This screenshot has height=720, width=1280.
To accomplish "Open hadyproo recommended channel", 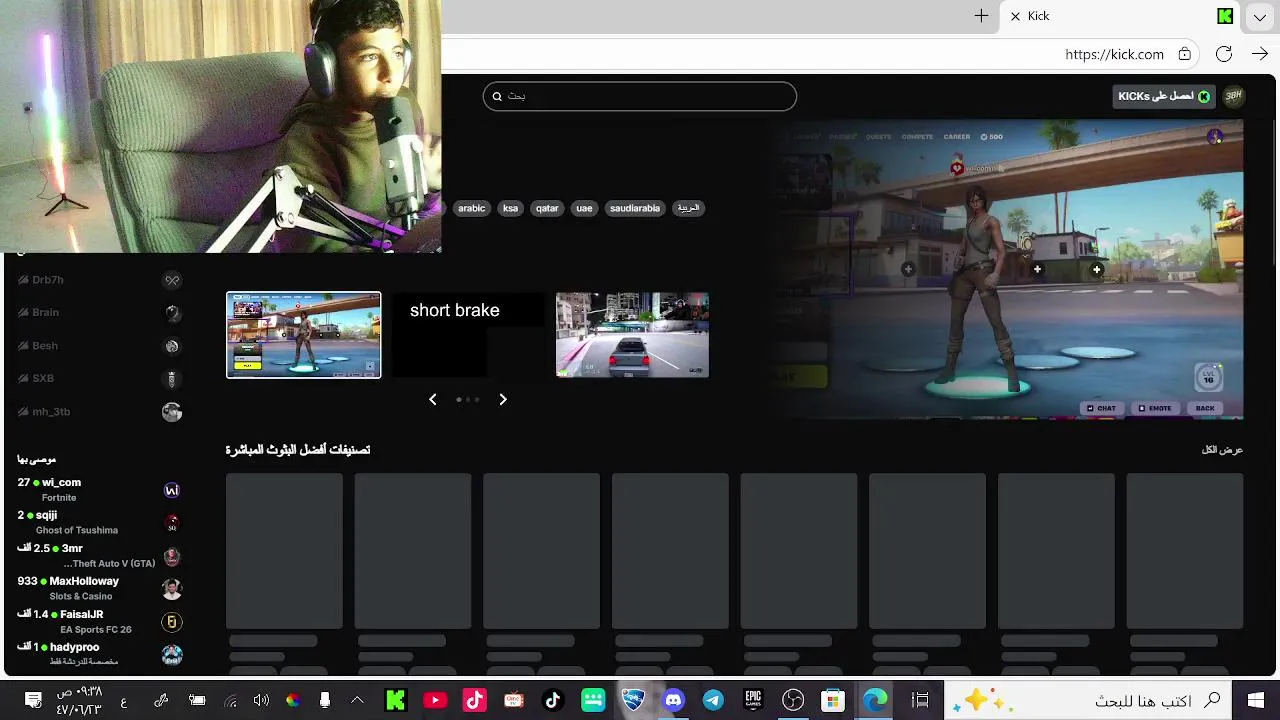I will pyautogui.click(x=100, y=655).
